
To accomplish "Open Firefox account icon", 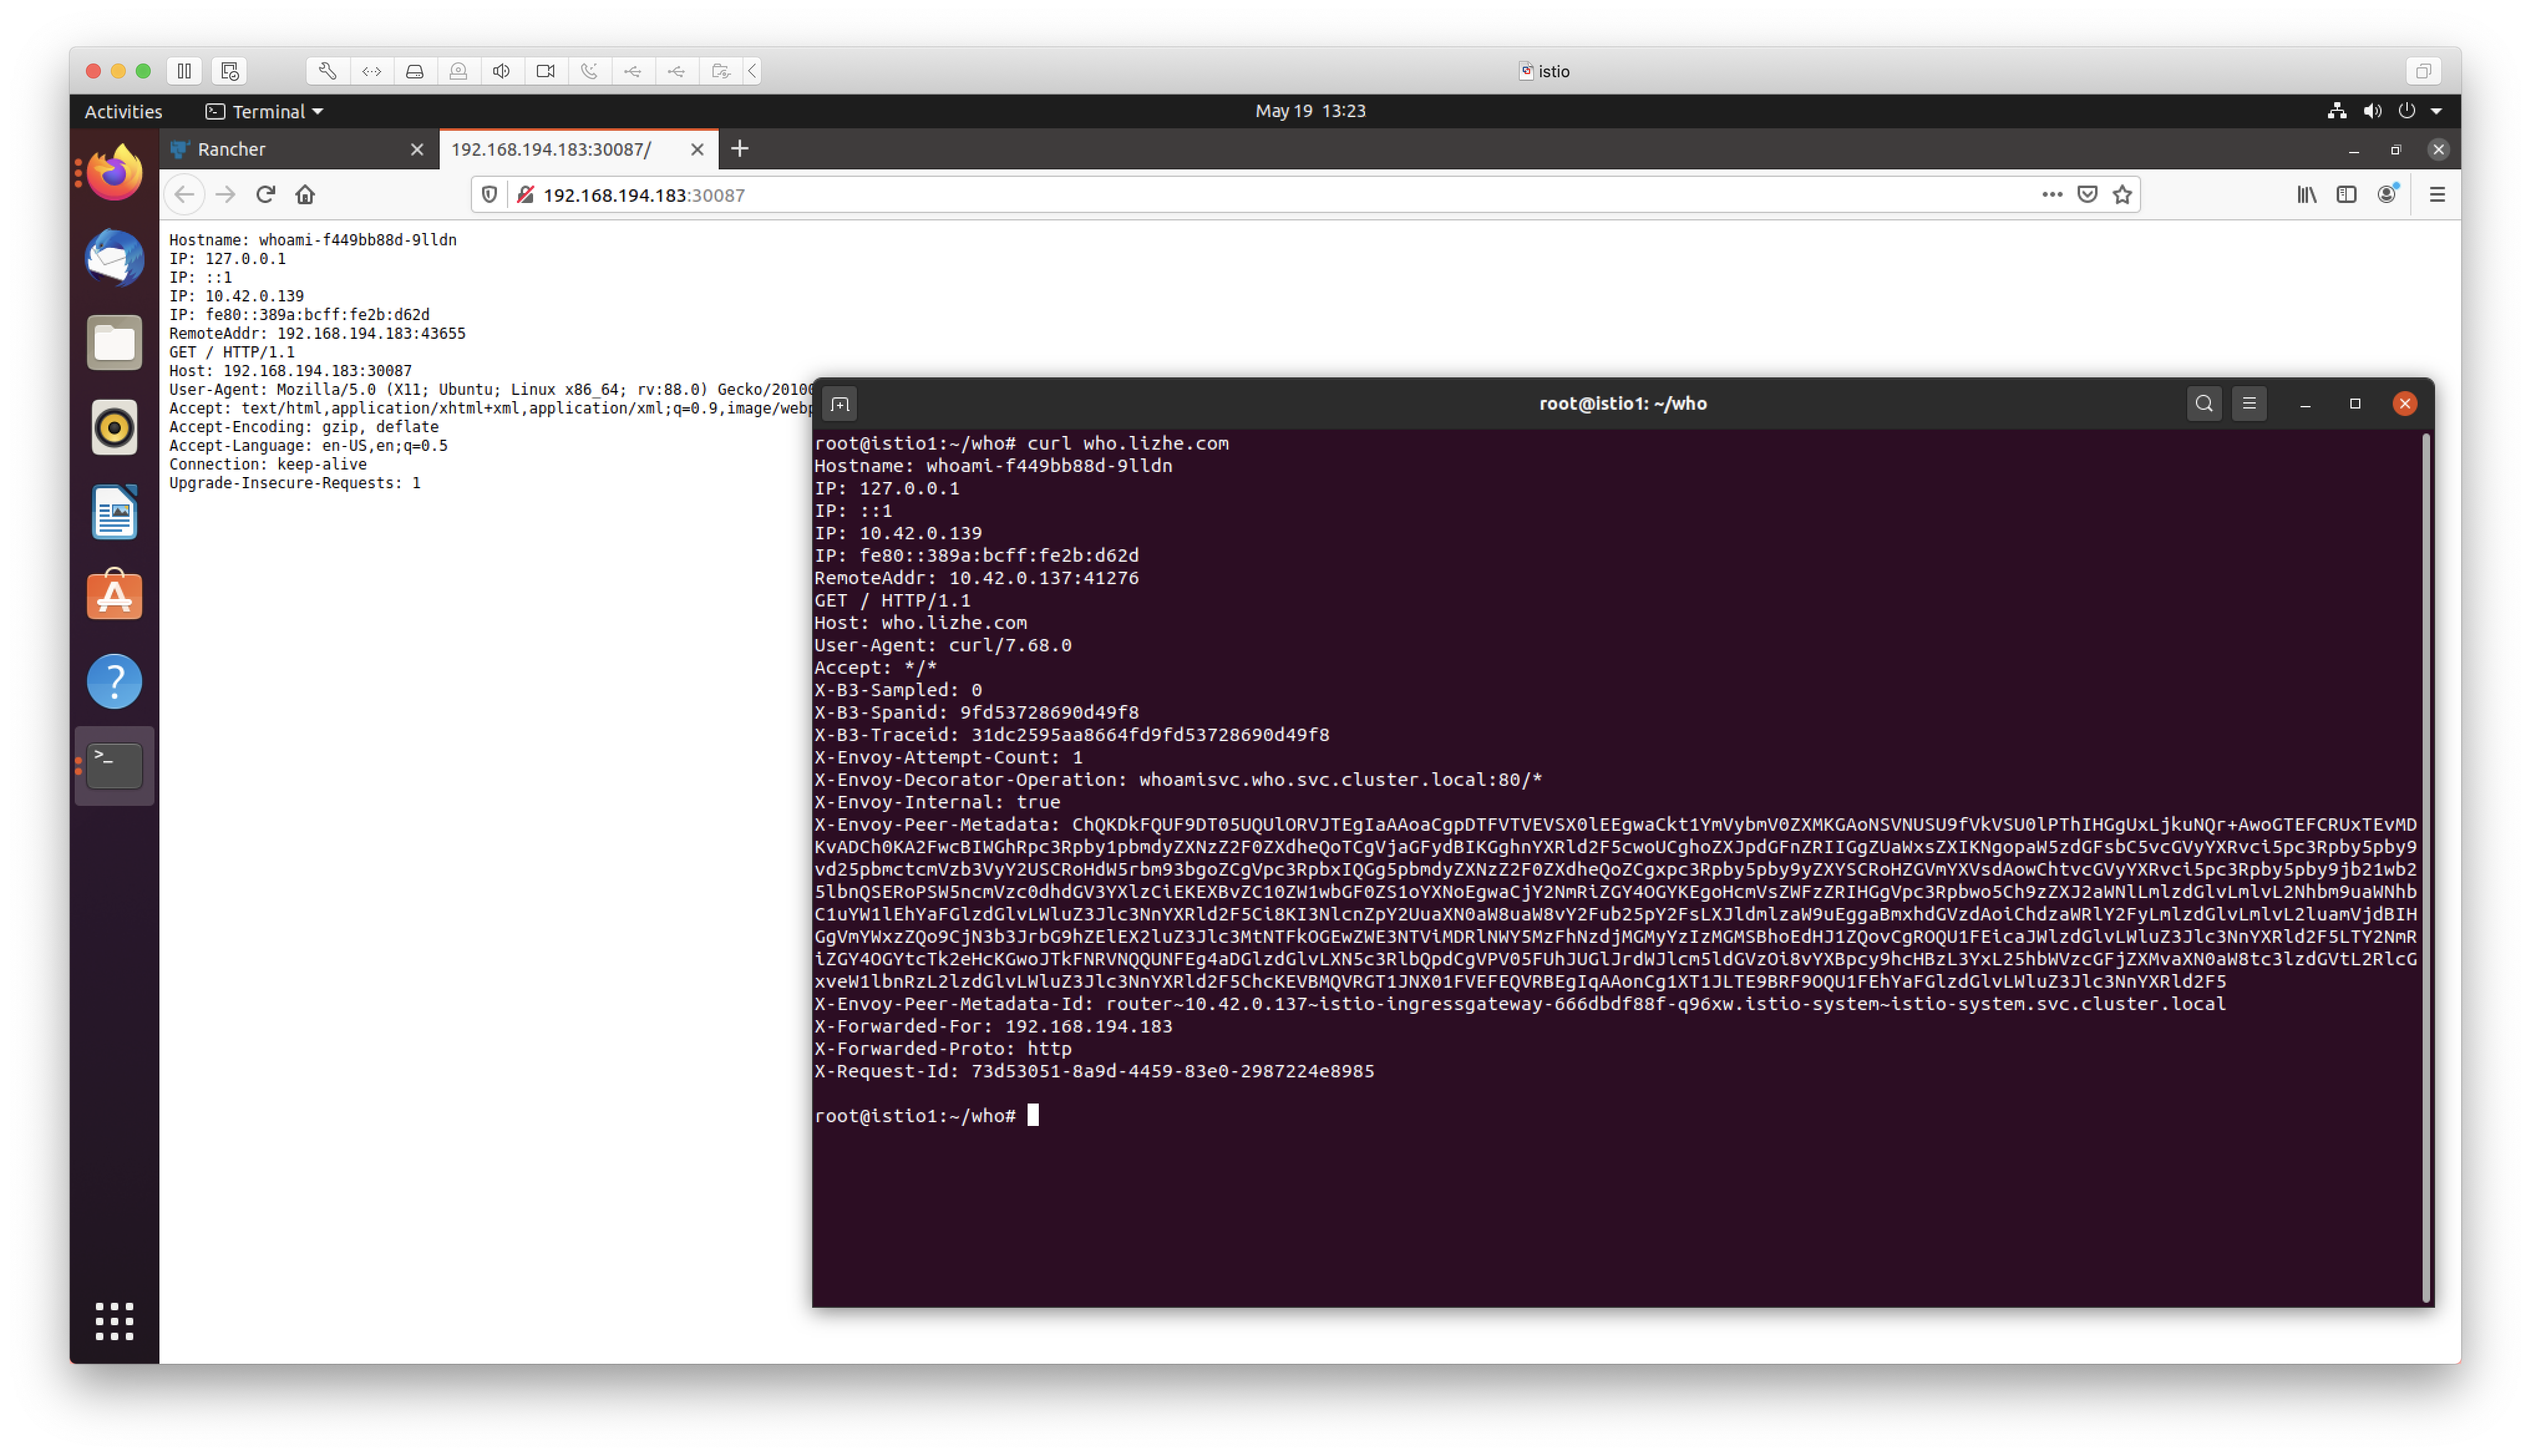I will tap(2387, 194).
